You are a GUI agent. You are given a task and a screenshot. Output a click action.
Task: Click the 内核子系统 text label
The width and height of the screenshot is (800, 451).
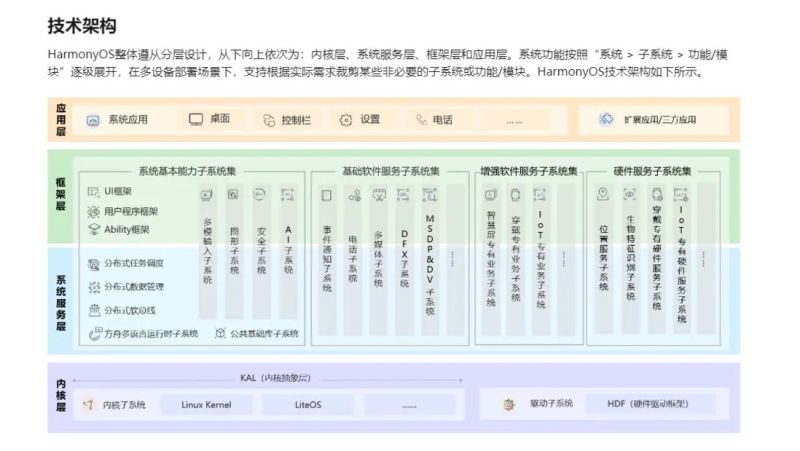[x=124, y=405]
